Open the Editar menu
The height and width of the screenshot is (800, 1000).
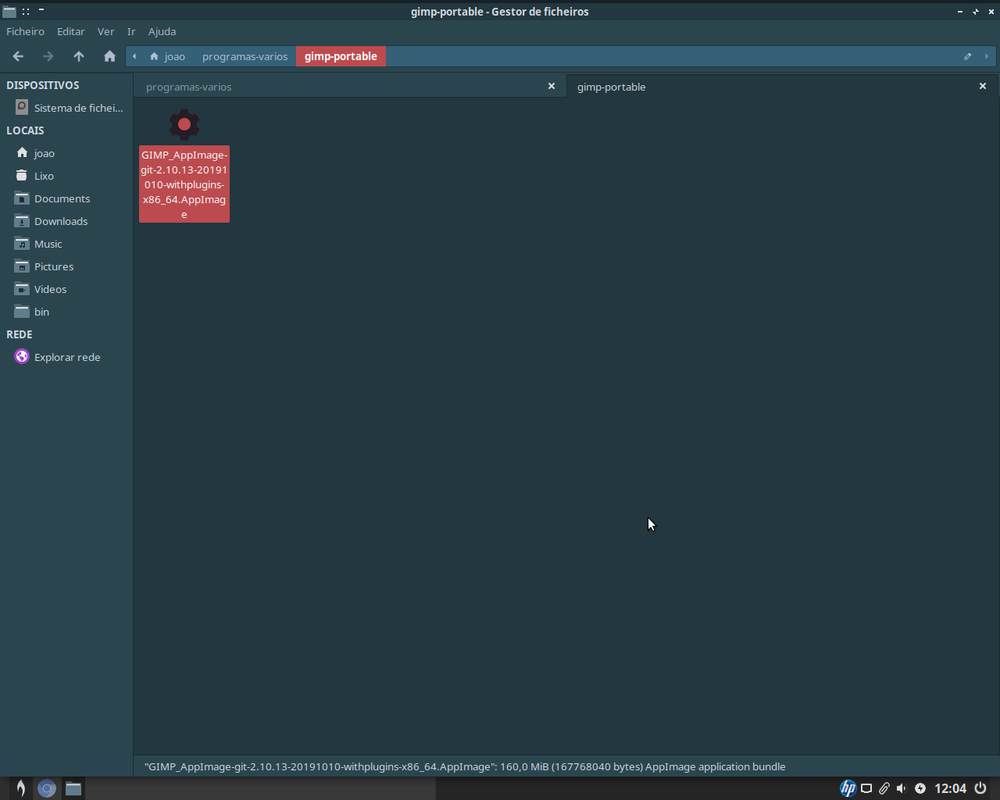[x=71, y=31]
